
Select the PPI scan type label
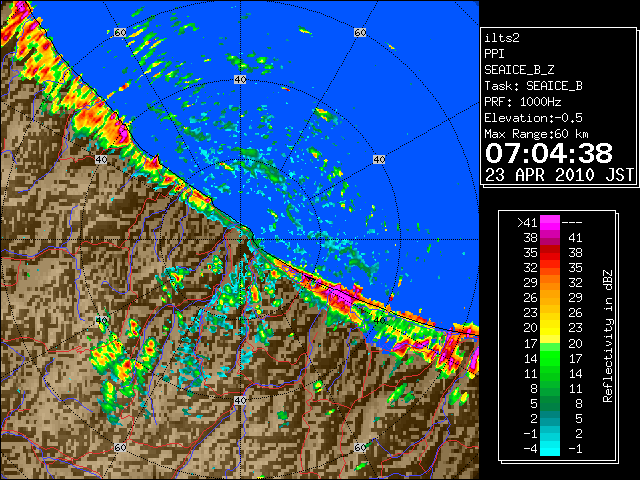click(494, 54)
